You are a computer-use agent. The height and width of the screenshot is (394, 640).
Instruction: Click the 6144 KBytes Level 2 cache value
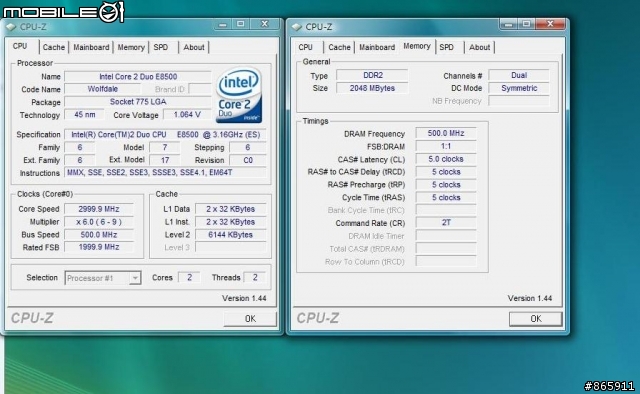coord(230,235)
